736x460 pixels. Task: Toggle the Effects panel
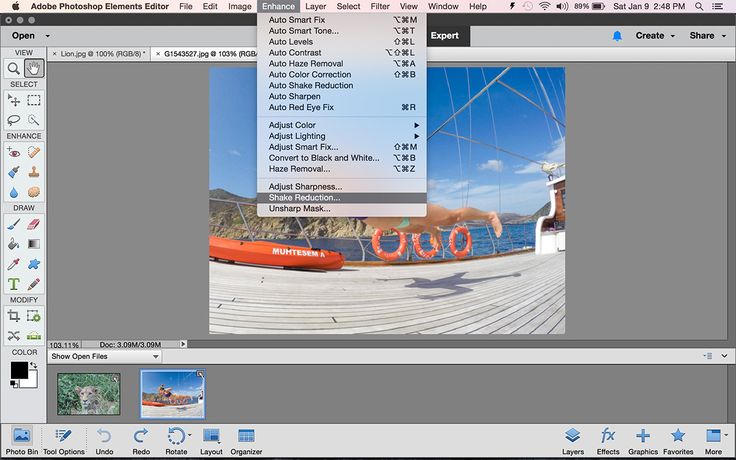point(608,441)
